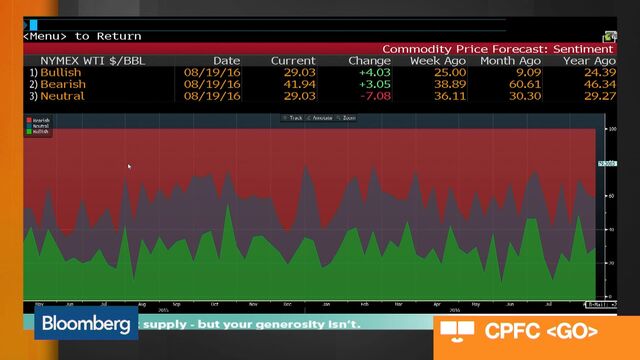Viewport: 640px width, 360px height.
Task: Click the y-axis 100 tick label
Action: (612, 129)
